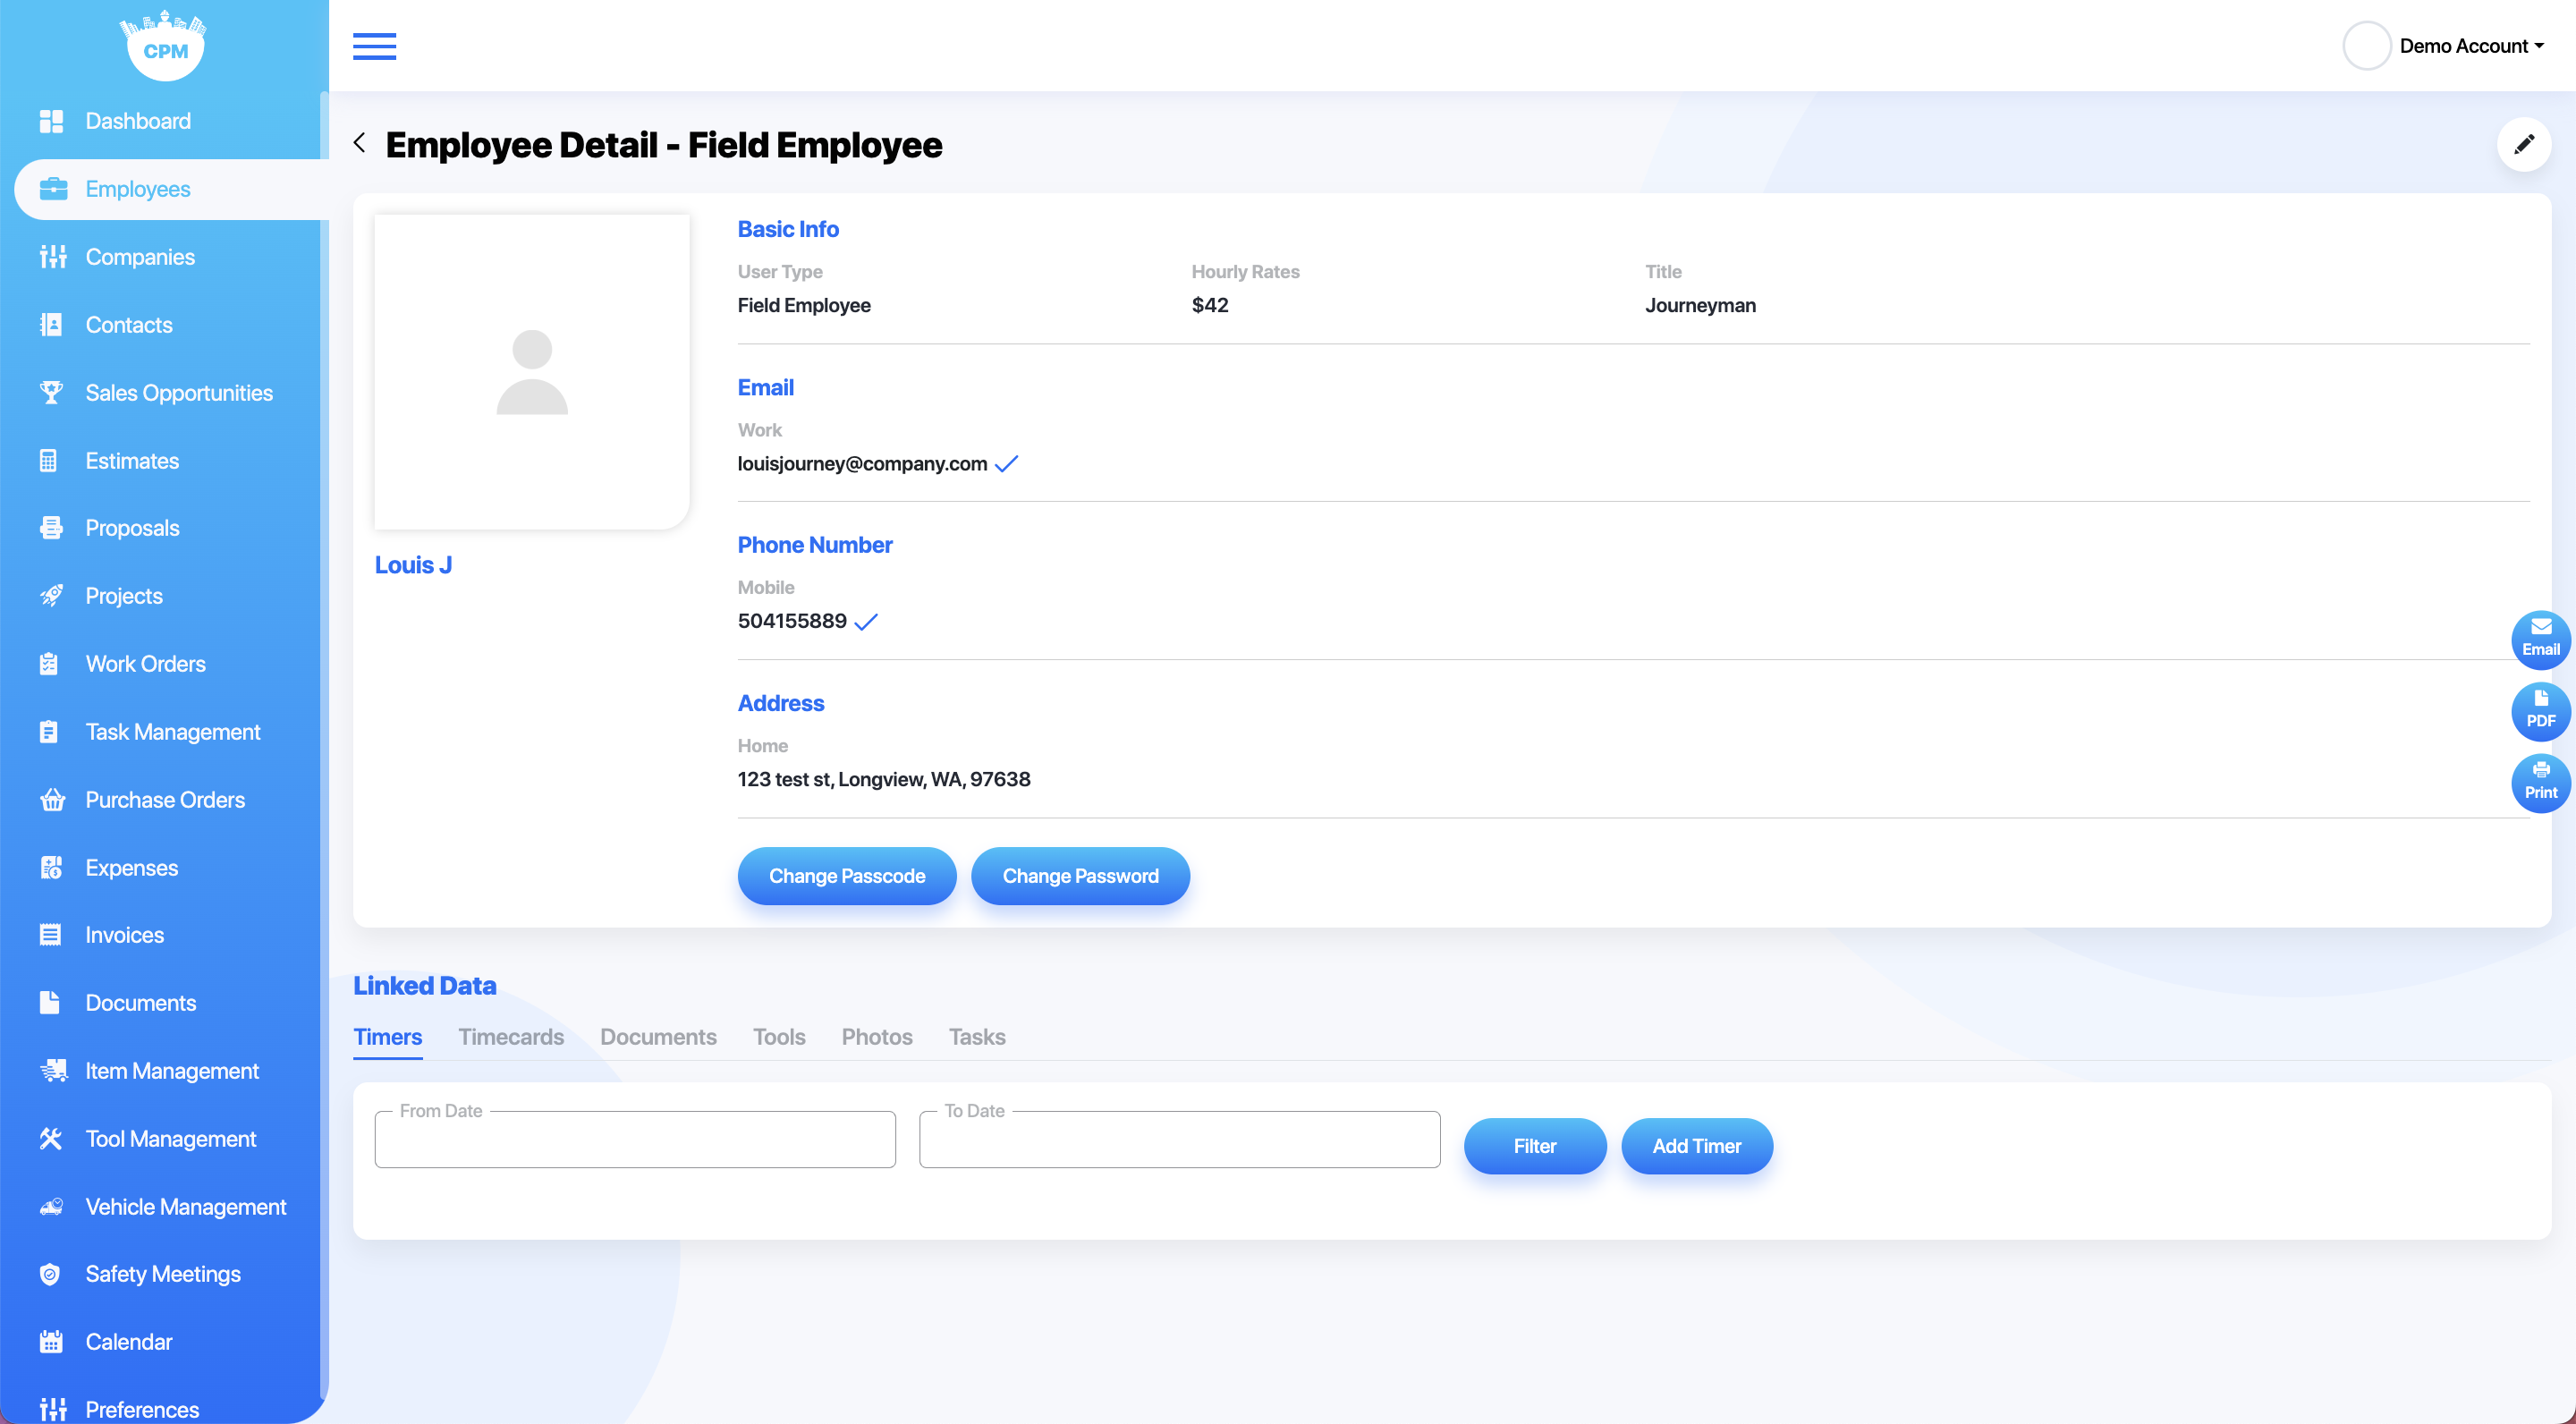2576x1424 pixels.
Task: Click the Work Orders clipboard icon
Action: point(48,664)
